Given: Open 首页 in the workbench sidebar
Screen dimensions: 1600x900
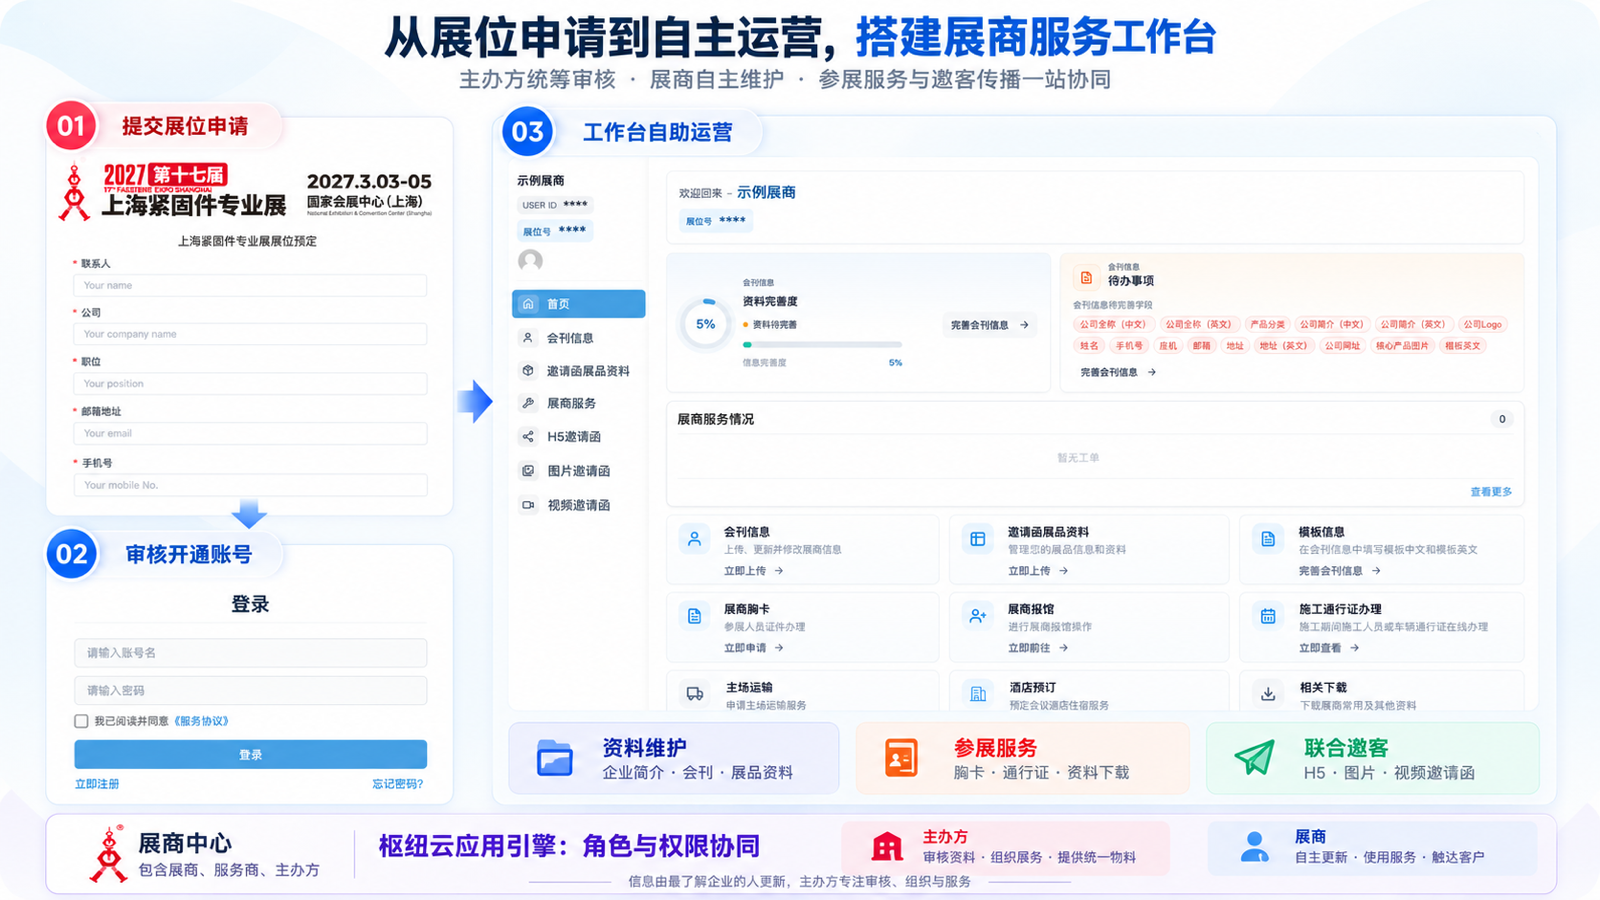Looking at the screenshot, I should coord(578,304).
